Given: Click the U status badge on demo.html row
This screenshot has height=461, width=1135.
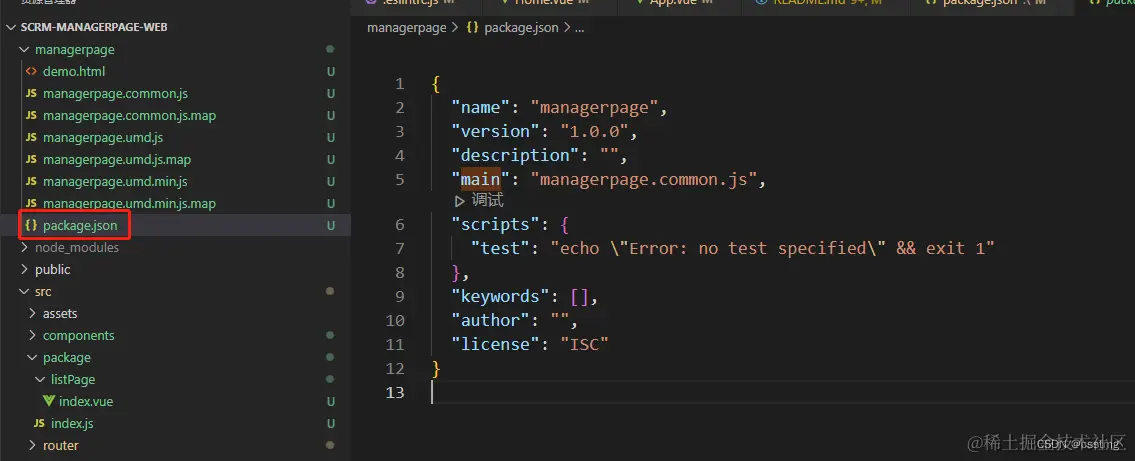Looking at the screenshot, I should tap(330, 72).
